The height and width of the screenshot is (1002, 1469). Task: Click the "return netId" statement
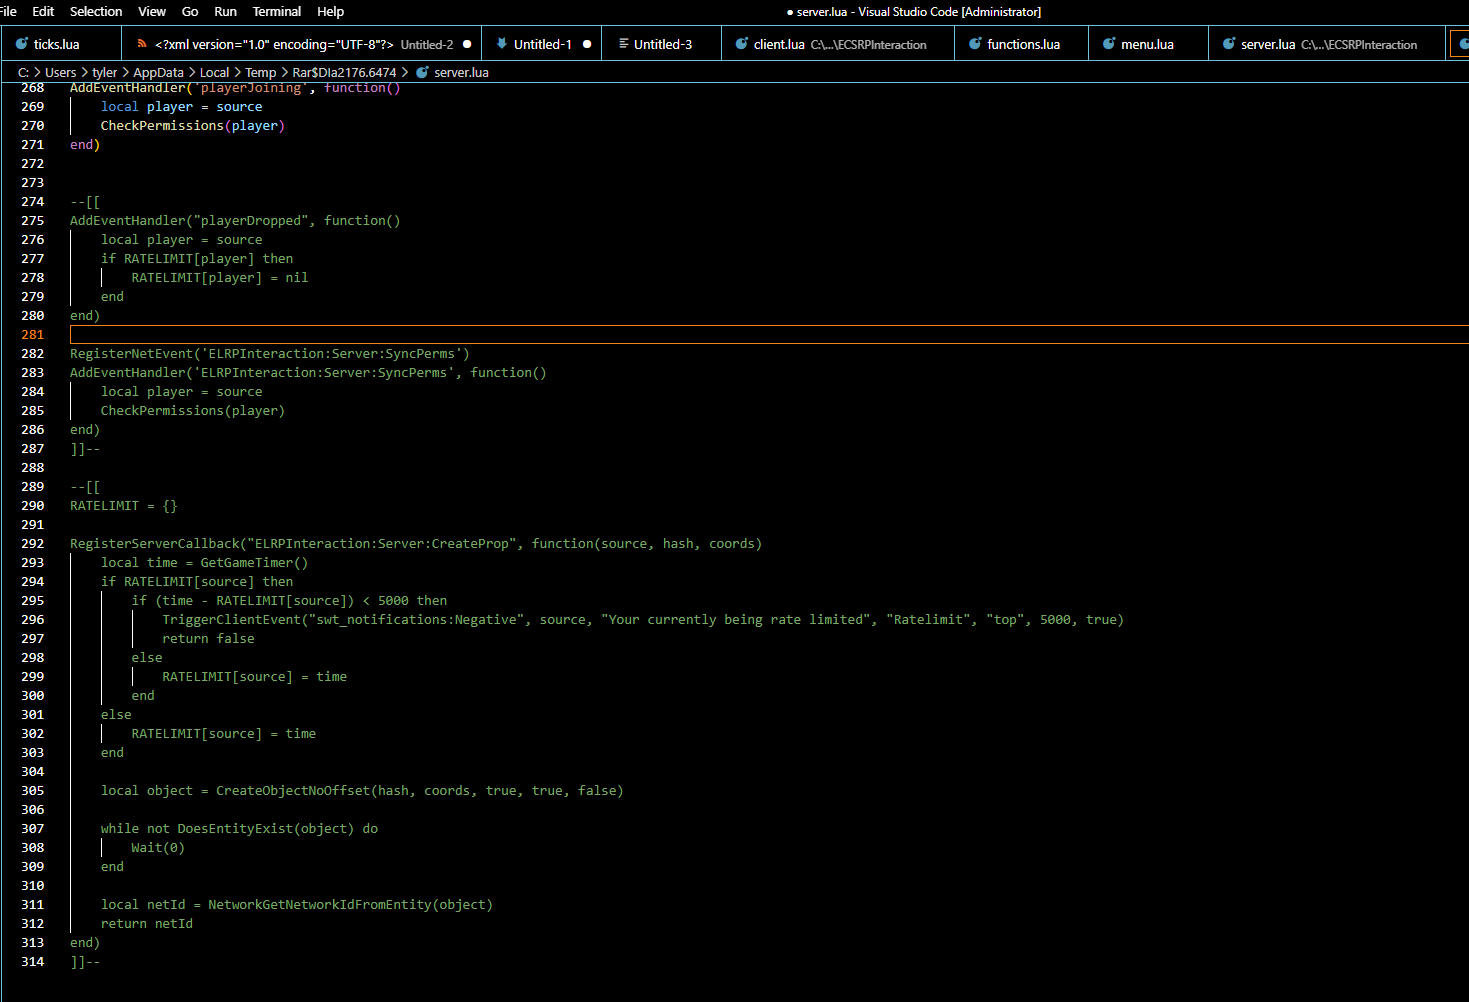point(147,924)
